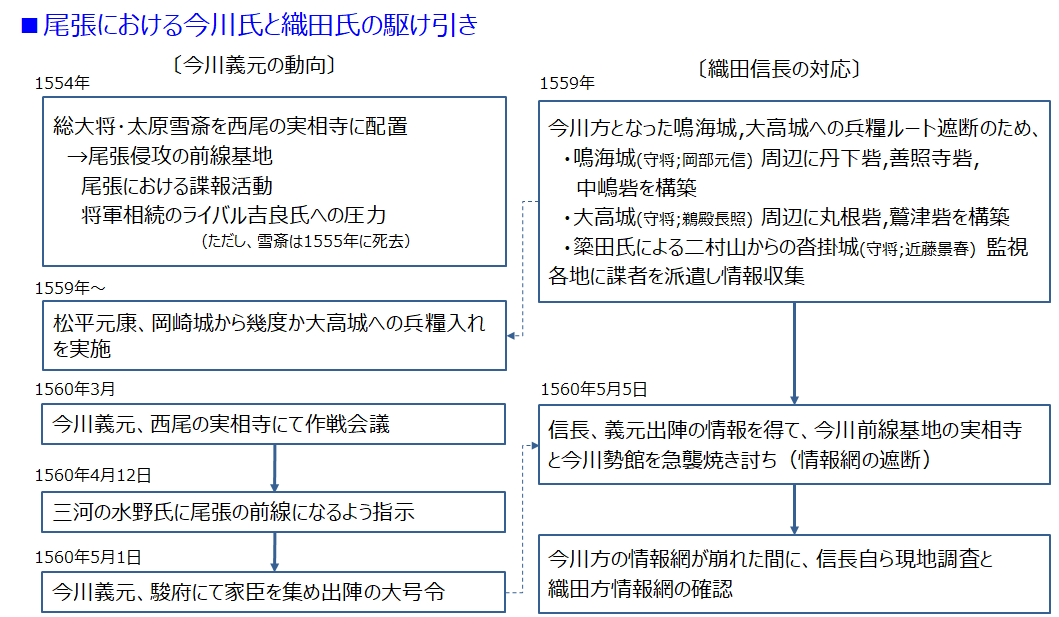Select the 〔今川義元の動向〕 column header
This screenshot has height=617, width=1059.
[252, 65]
